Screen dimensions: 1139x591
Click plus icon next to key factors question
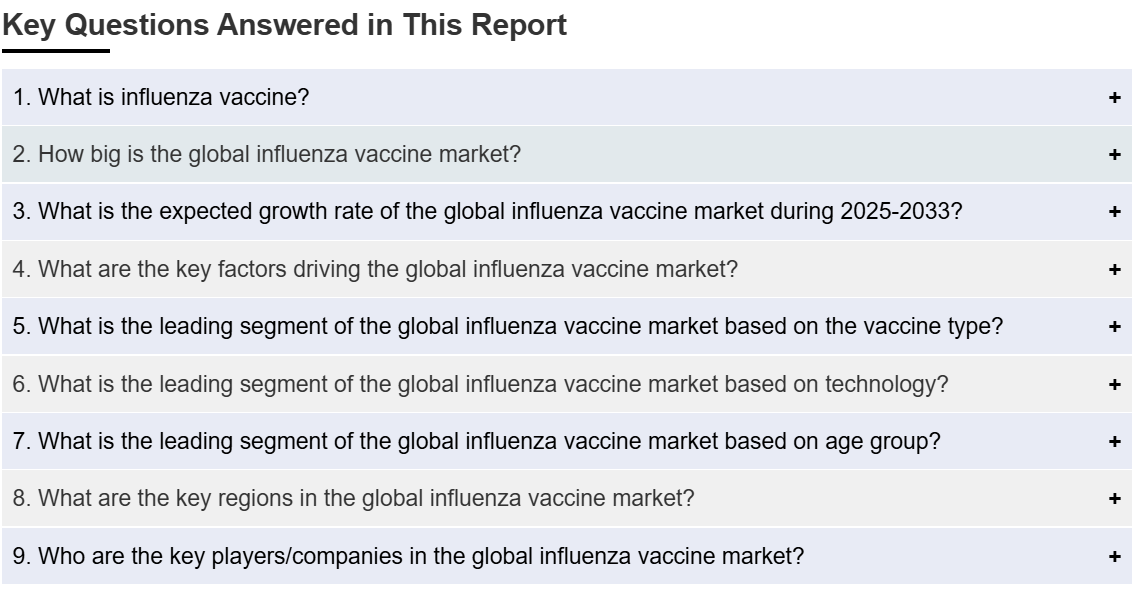pyautogui.click(x=1114, y=269)
